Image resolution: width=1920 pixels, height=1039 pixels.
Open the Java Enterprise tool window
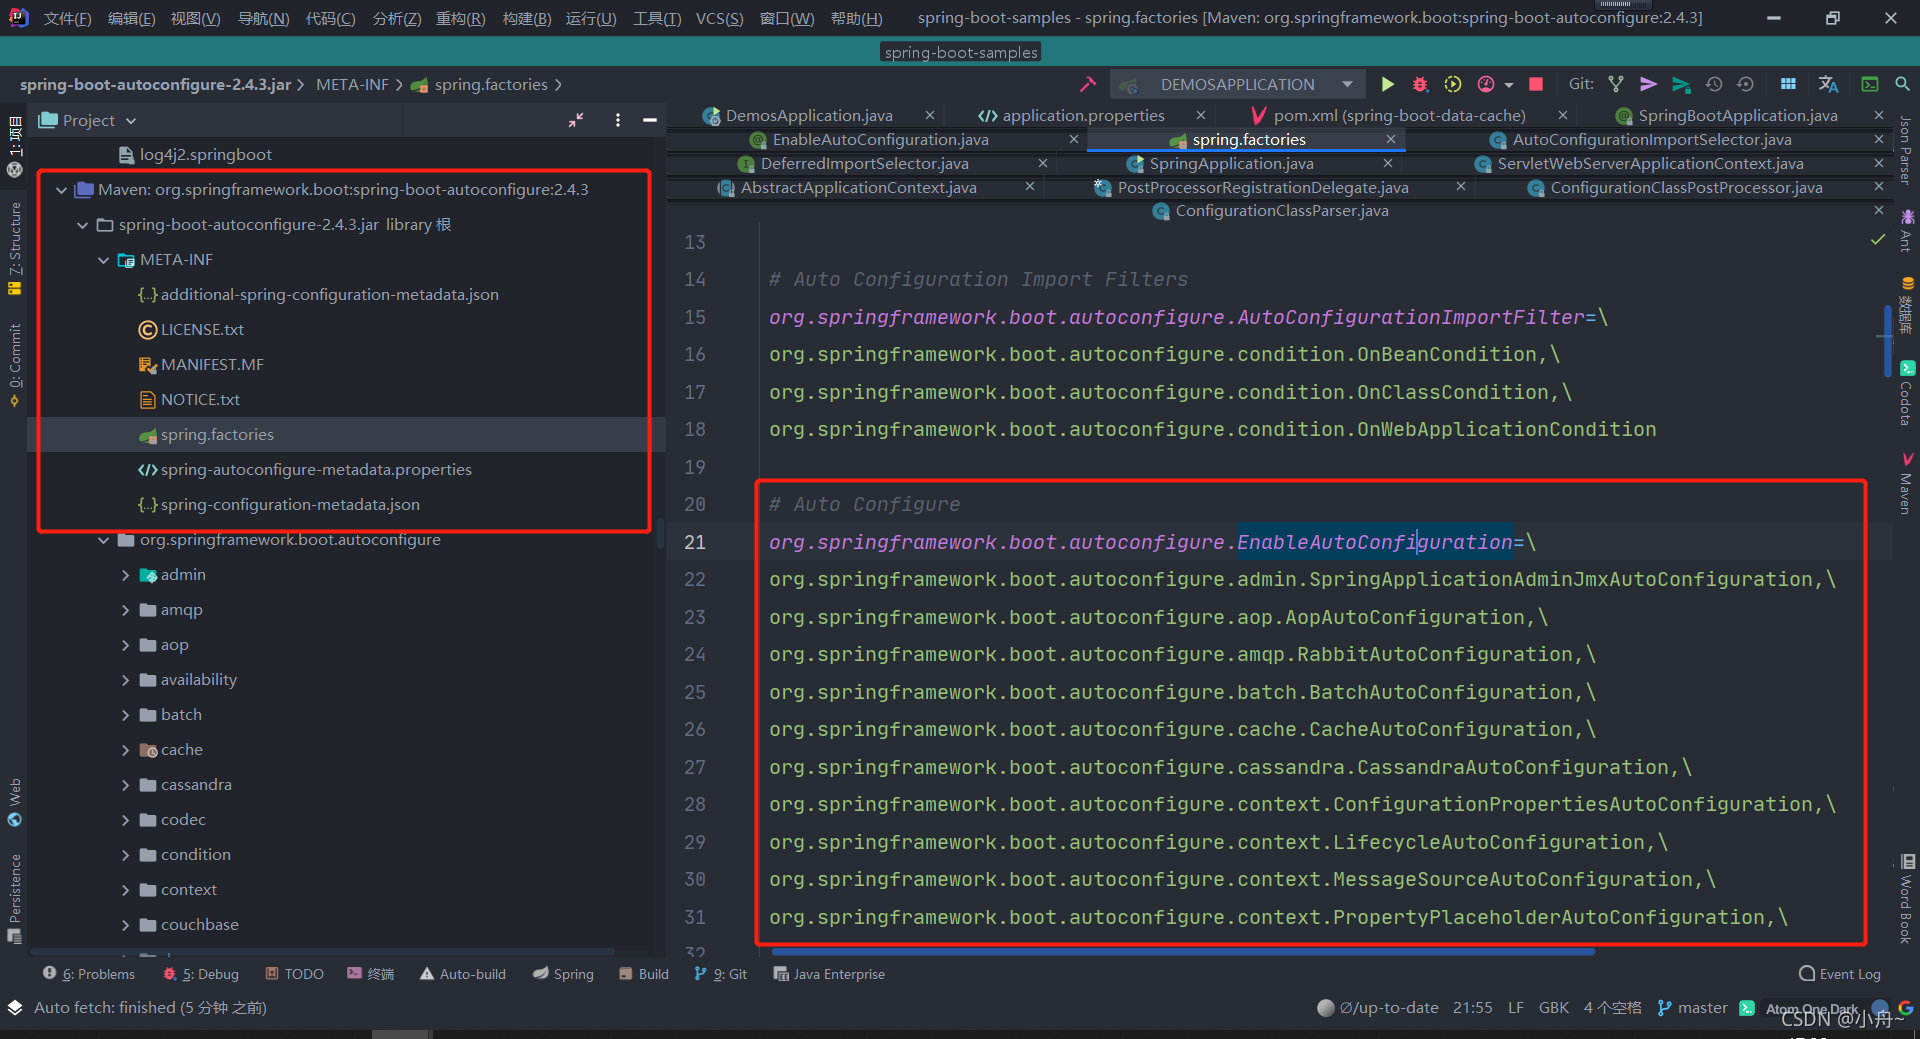[x=829, y=974]
